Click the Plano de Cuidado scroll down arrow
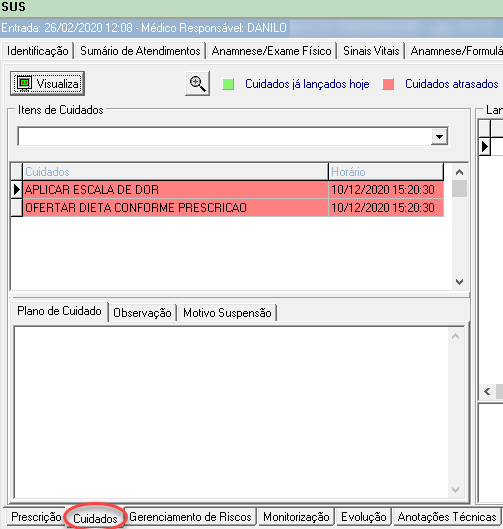The image size is (503, 529). (x=455, y=489)
